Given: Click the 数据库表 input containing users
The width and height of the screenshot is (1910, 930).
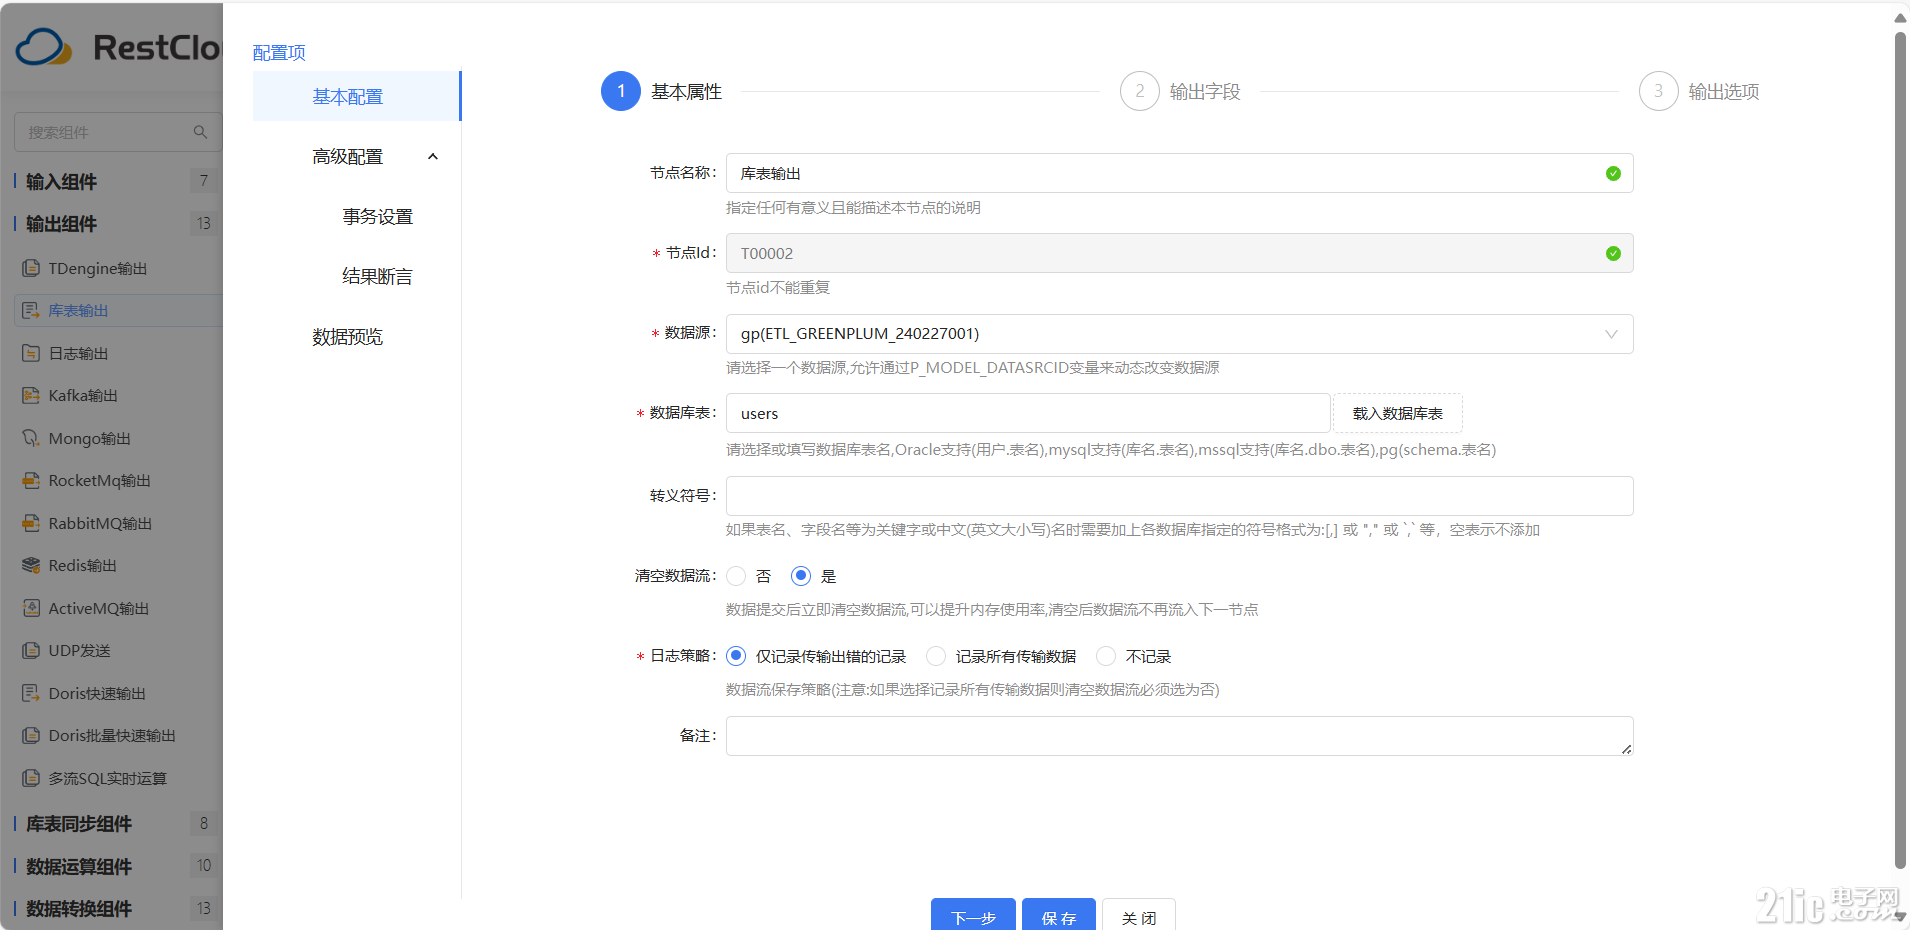Looking at the screenshot, I should coord(1028,413).
